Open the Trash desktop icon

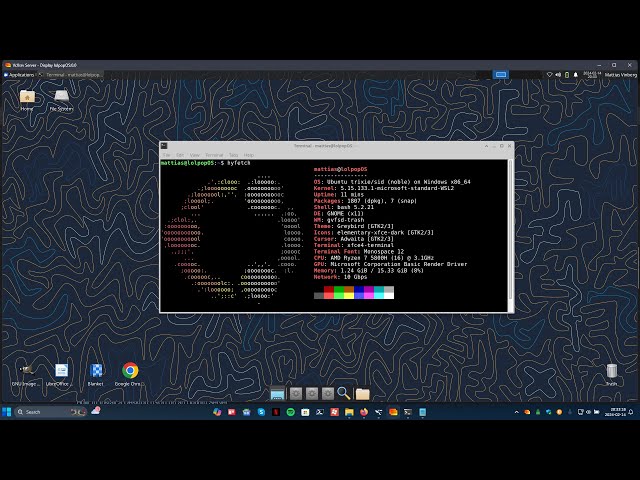(x=611, y=374)
